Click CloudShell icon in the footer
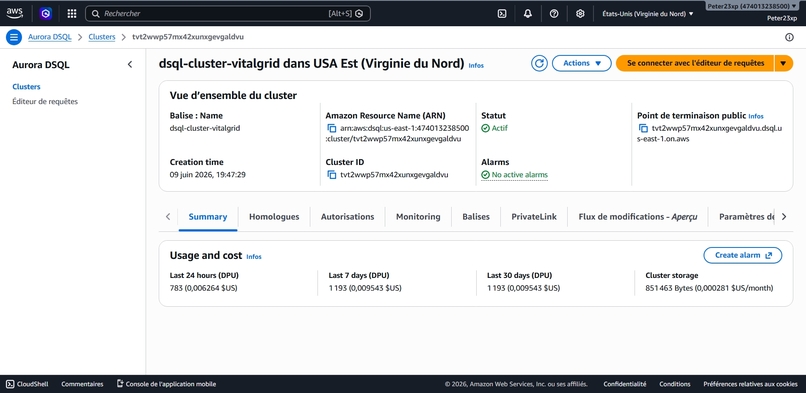 pos(10,384)
